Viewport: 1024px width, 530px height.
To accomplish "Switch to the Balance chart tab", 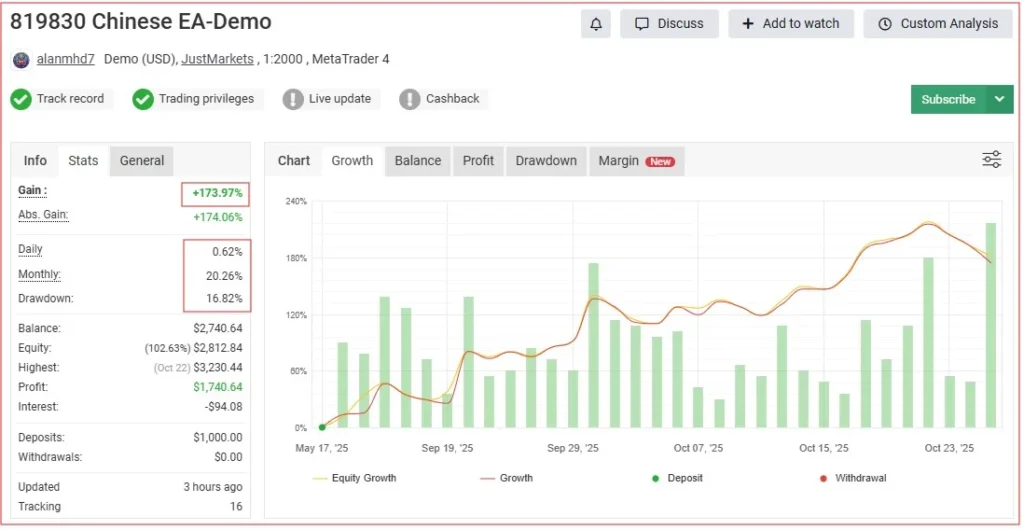I will click(x=418, y=161).
